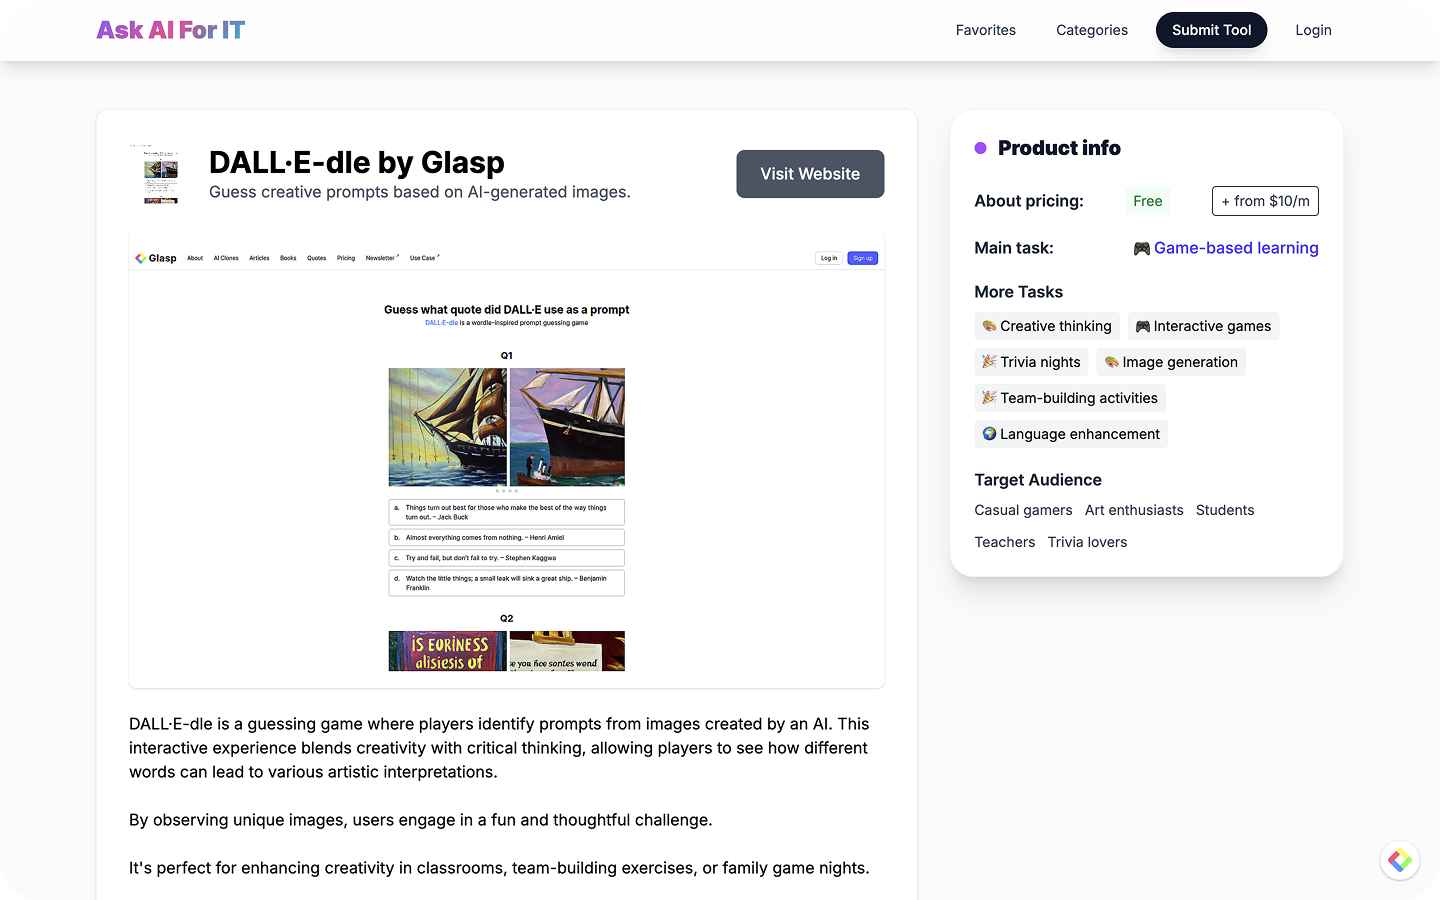Select the Language enhancement task tag

coord(1071,434)
